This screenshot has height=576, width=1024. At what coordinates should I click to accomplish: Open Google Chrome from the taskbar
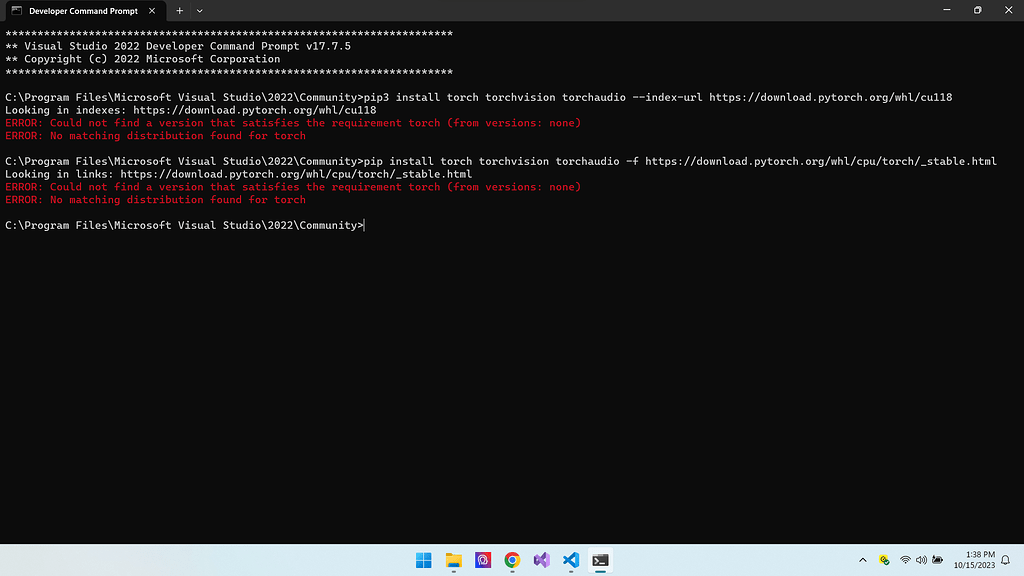[x=512, y=560]
